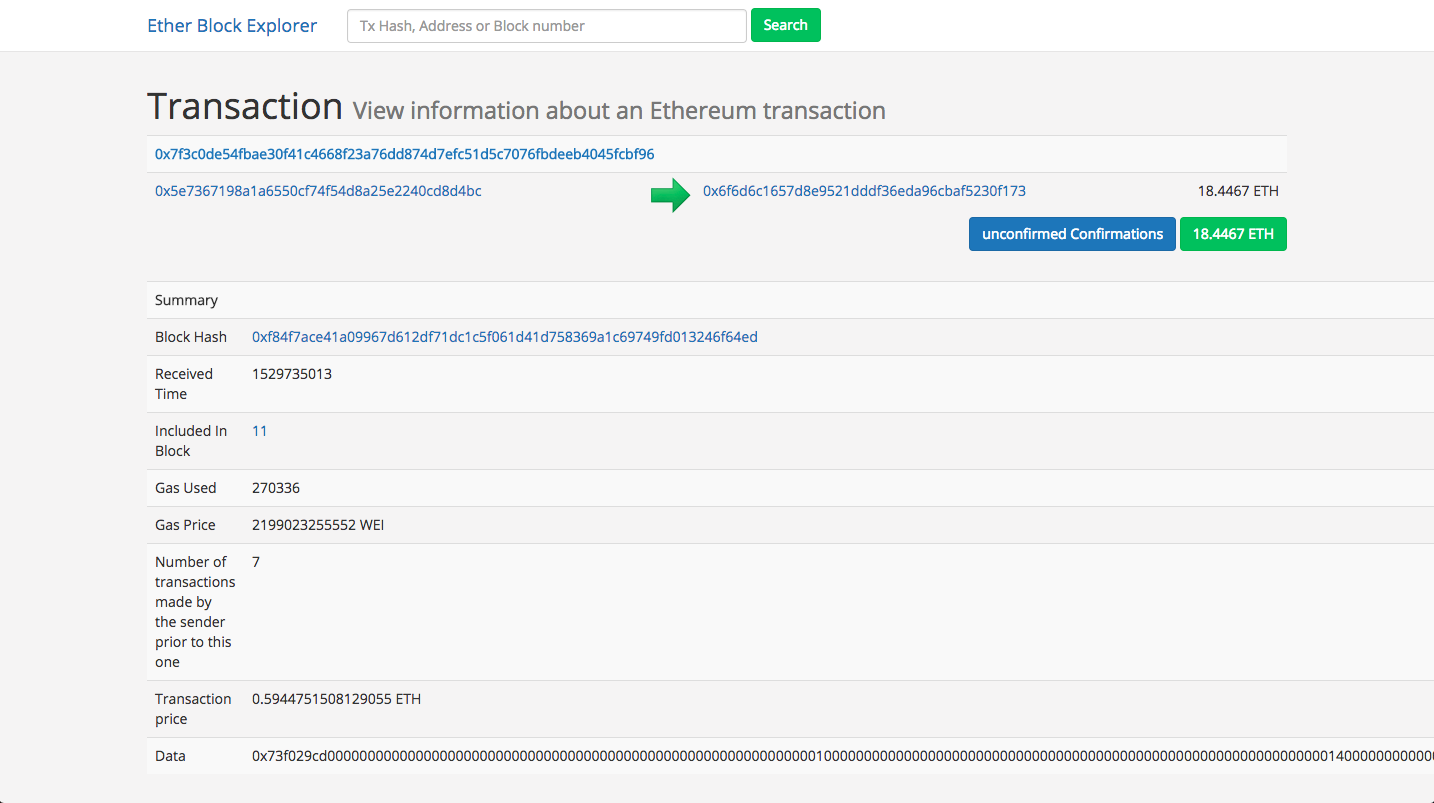The image size is (1434, 803).
Task: Click the Data row label
Action: (x=170, y=756)
